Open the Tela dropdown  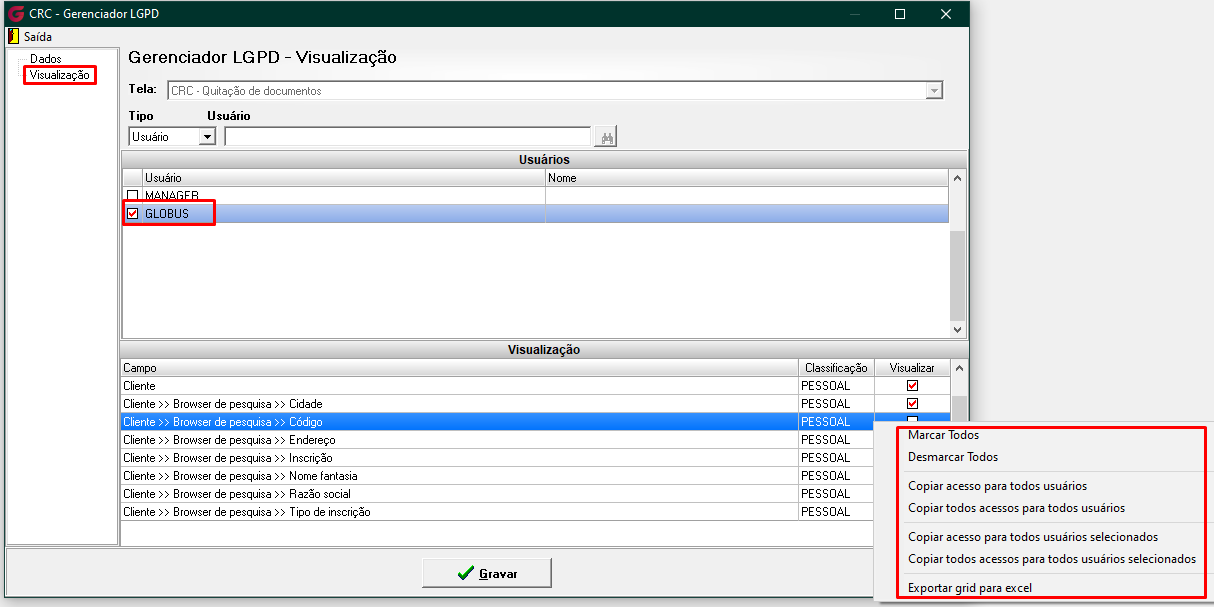[x=935, y=90]
